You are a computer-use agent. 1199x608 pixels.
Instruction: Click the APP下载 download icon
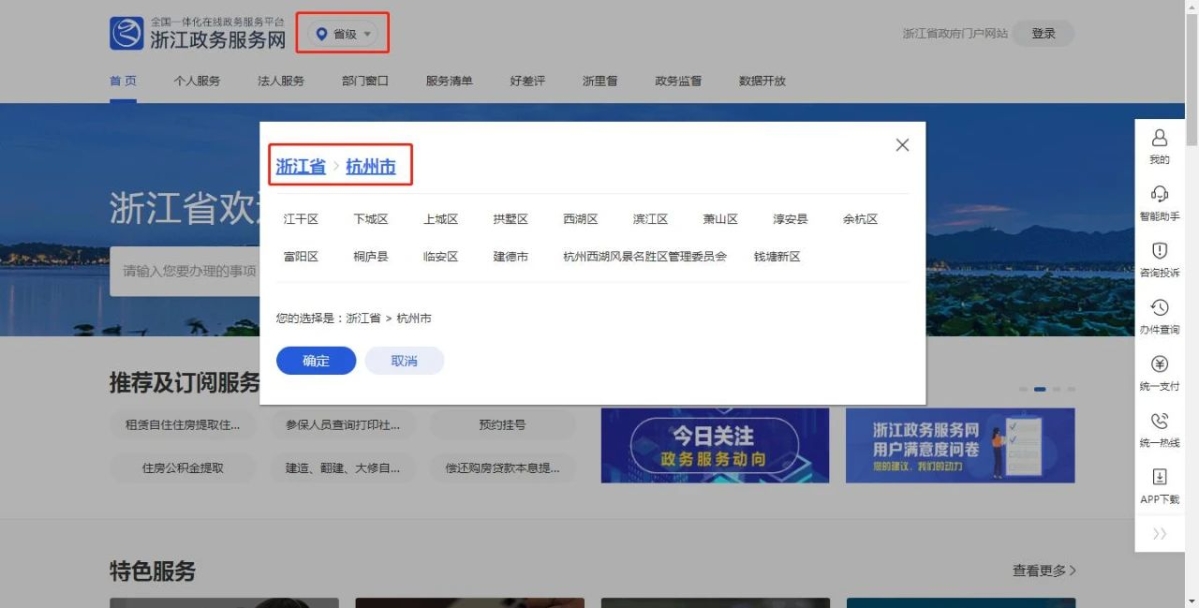click(x=1160, y=478)
